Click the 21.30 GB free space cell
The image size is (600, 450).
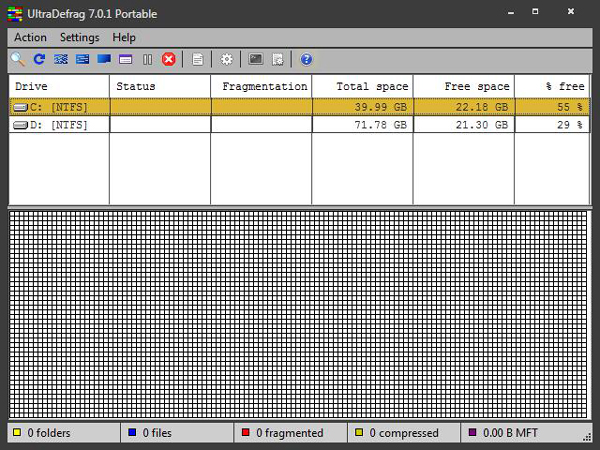click(464, 125)
